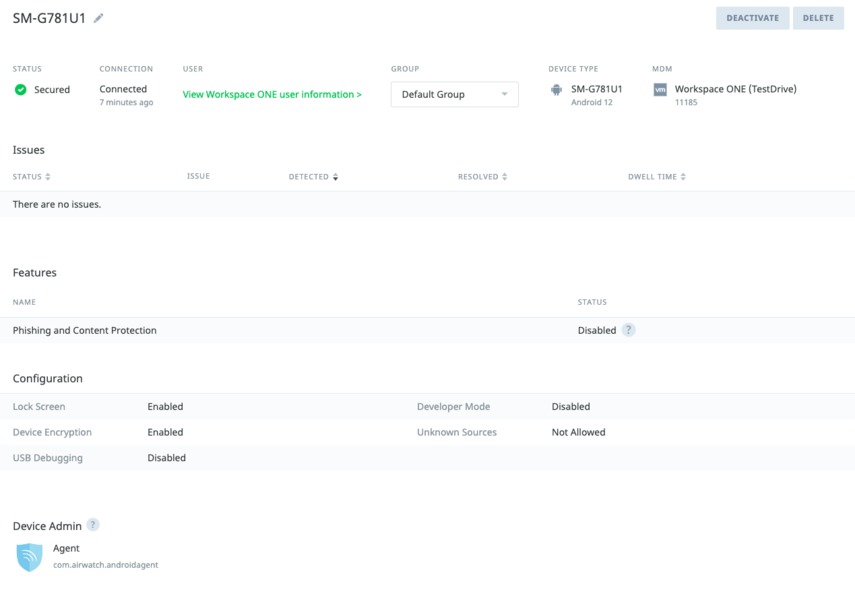Click the Lock Screen configuration row
The height and width of the screenshot is (590, 855).
[x=39, y=407]
